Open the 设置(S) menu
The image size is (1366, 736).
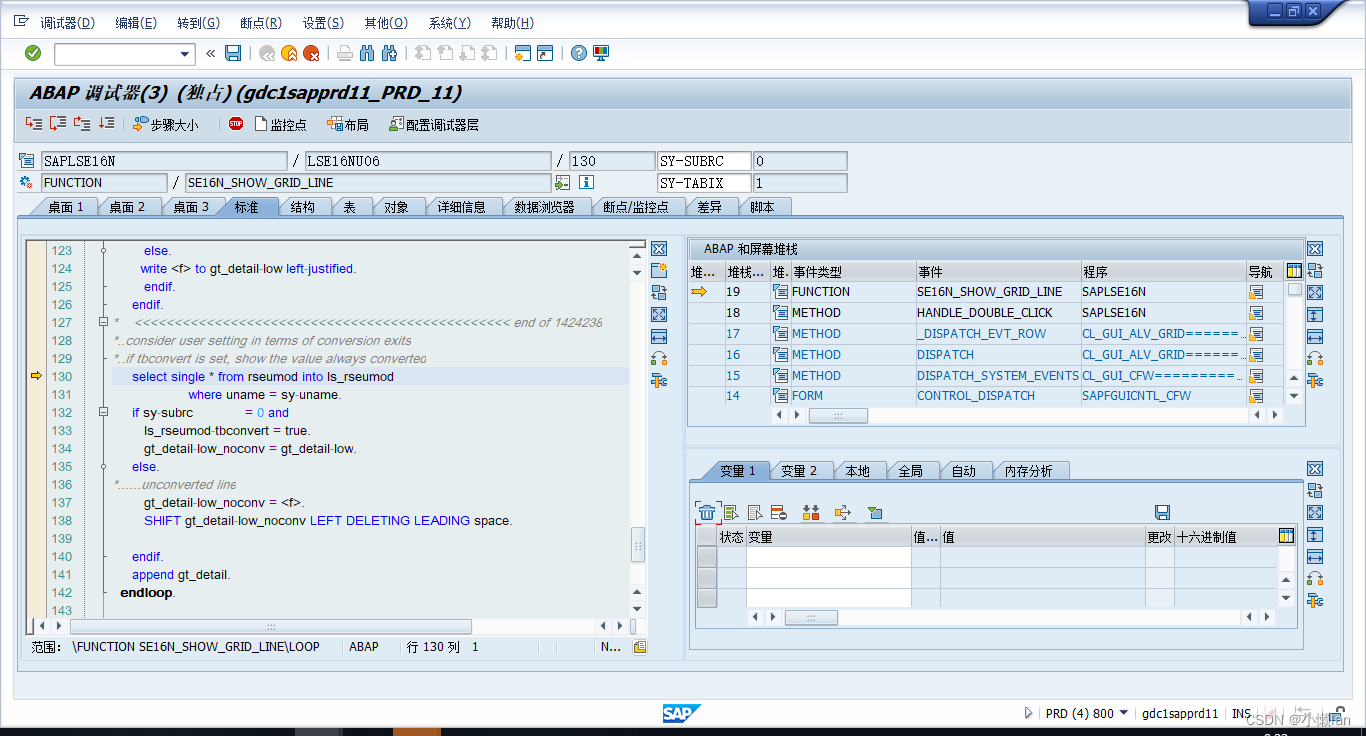[323, 22]
